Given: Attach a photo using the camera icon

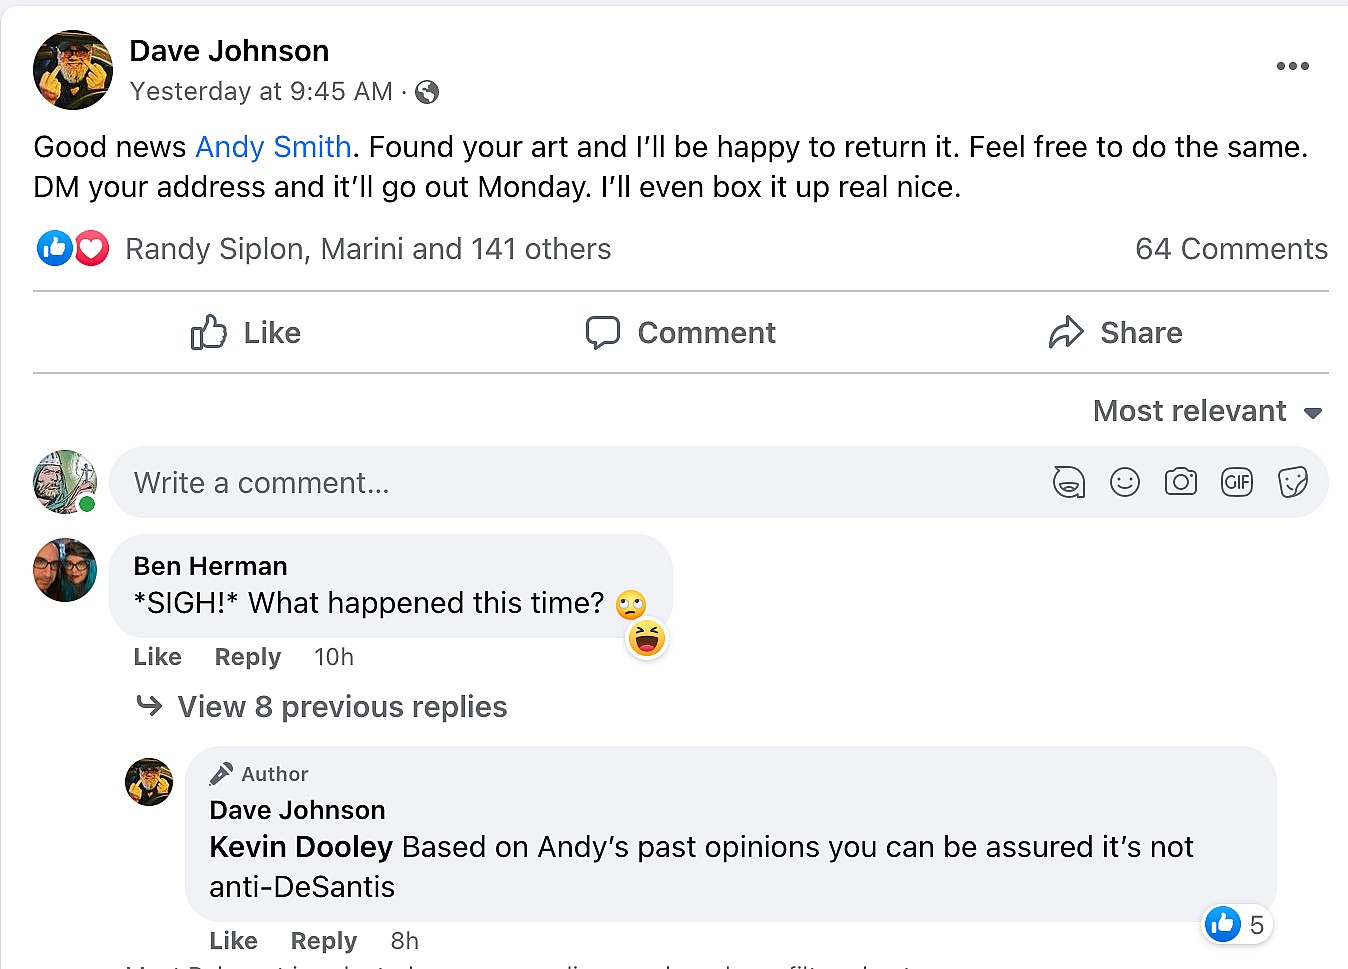Looking at the screenshot, I should (1180, 483).
